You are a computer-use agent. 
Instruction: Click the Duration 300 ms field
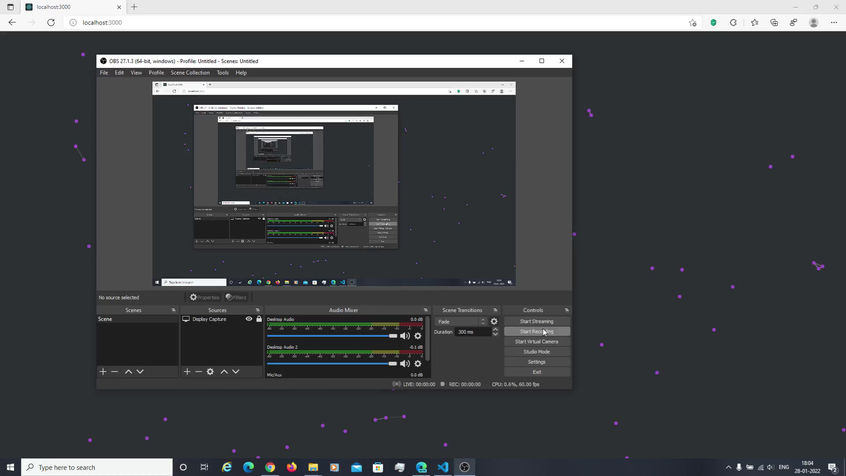(473, 332)
